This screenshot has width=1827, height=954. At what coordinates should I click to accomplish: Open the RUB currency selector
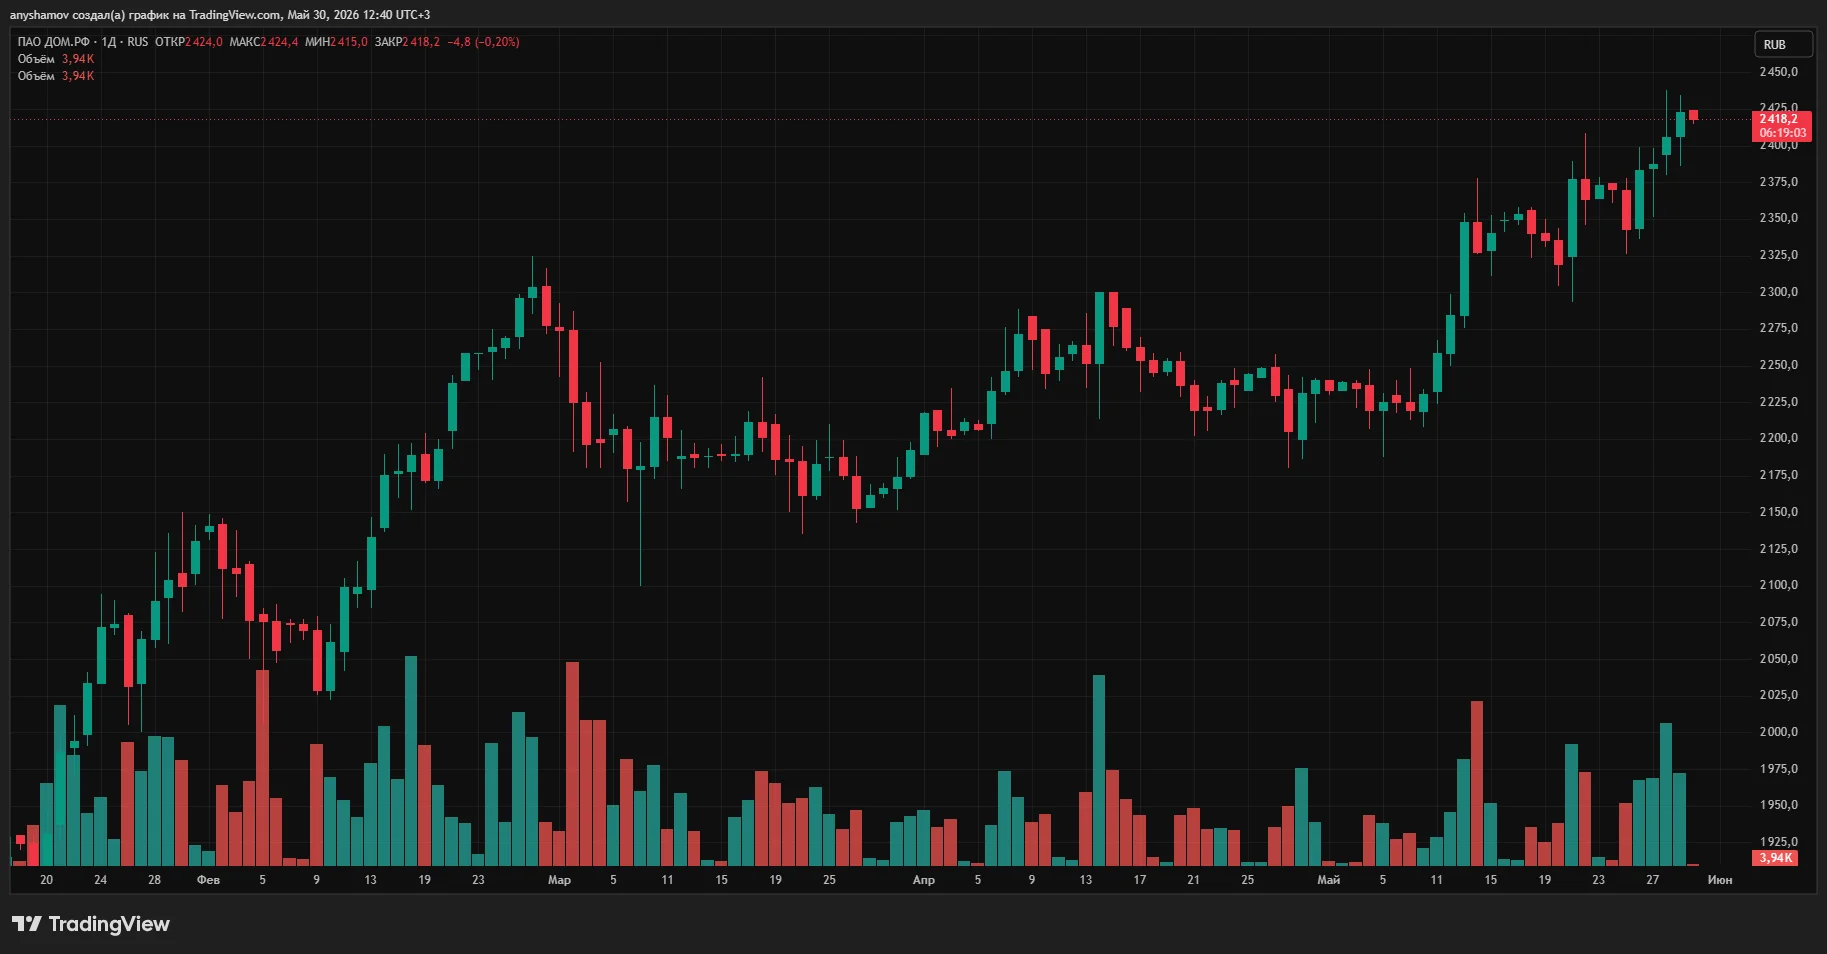click(x=1783, y=45)
